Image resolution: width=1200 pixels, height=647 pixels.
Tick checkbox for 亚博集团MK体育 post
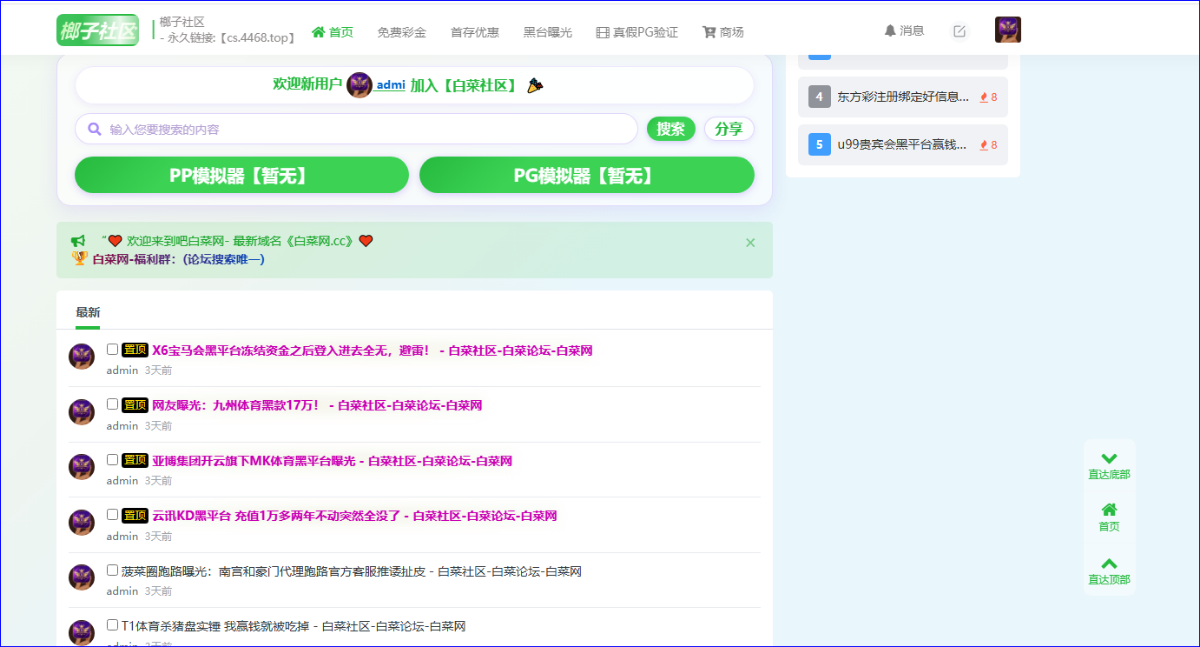[113, 459]
